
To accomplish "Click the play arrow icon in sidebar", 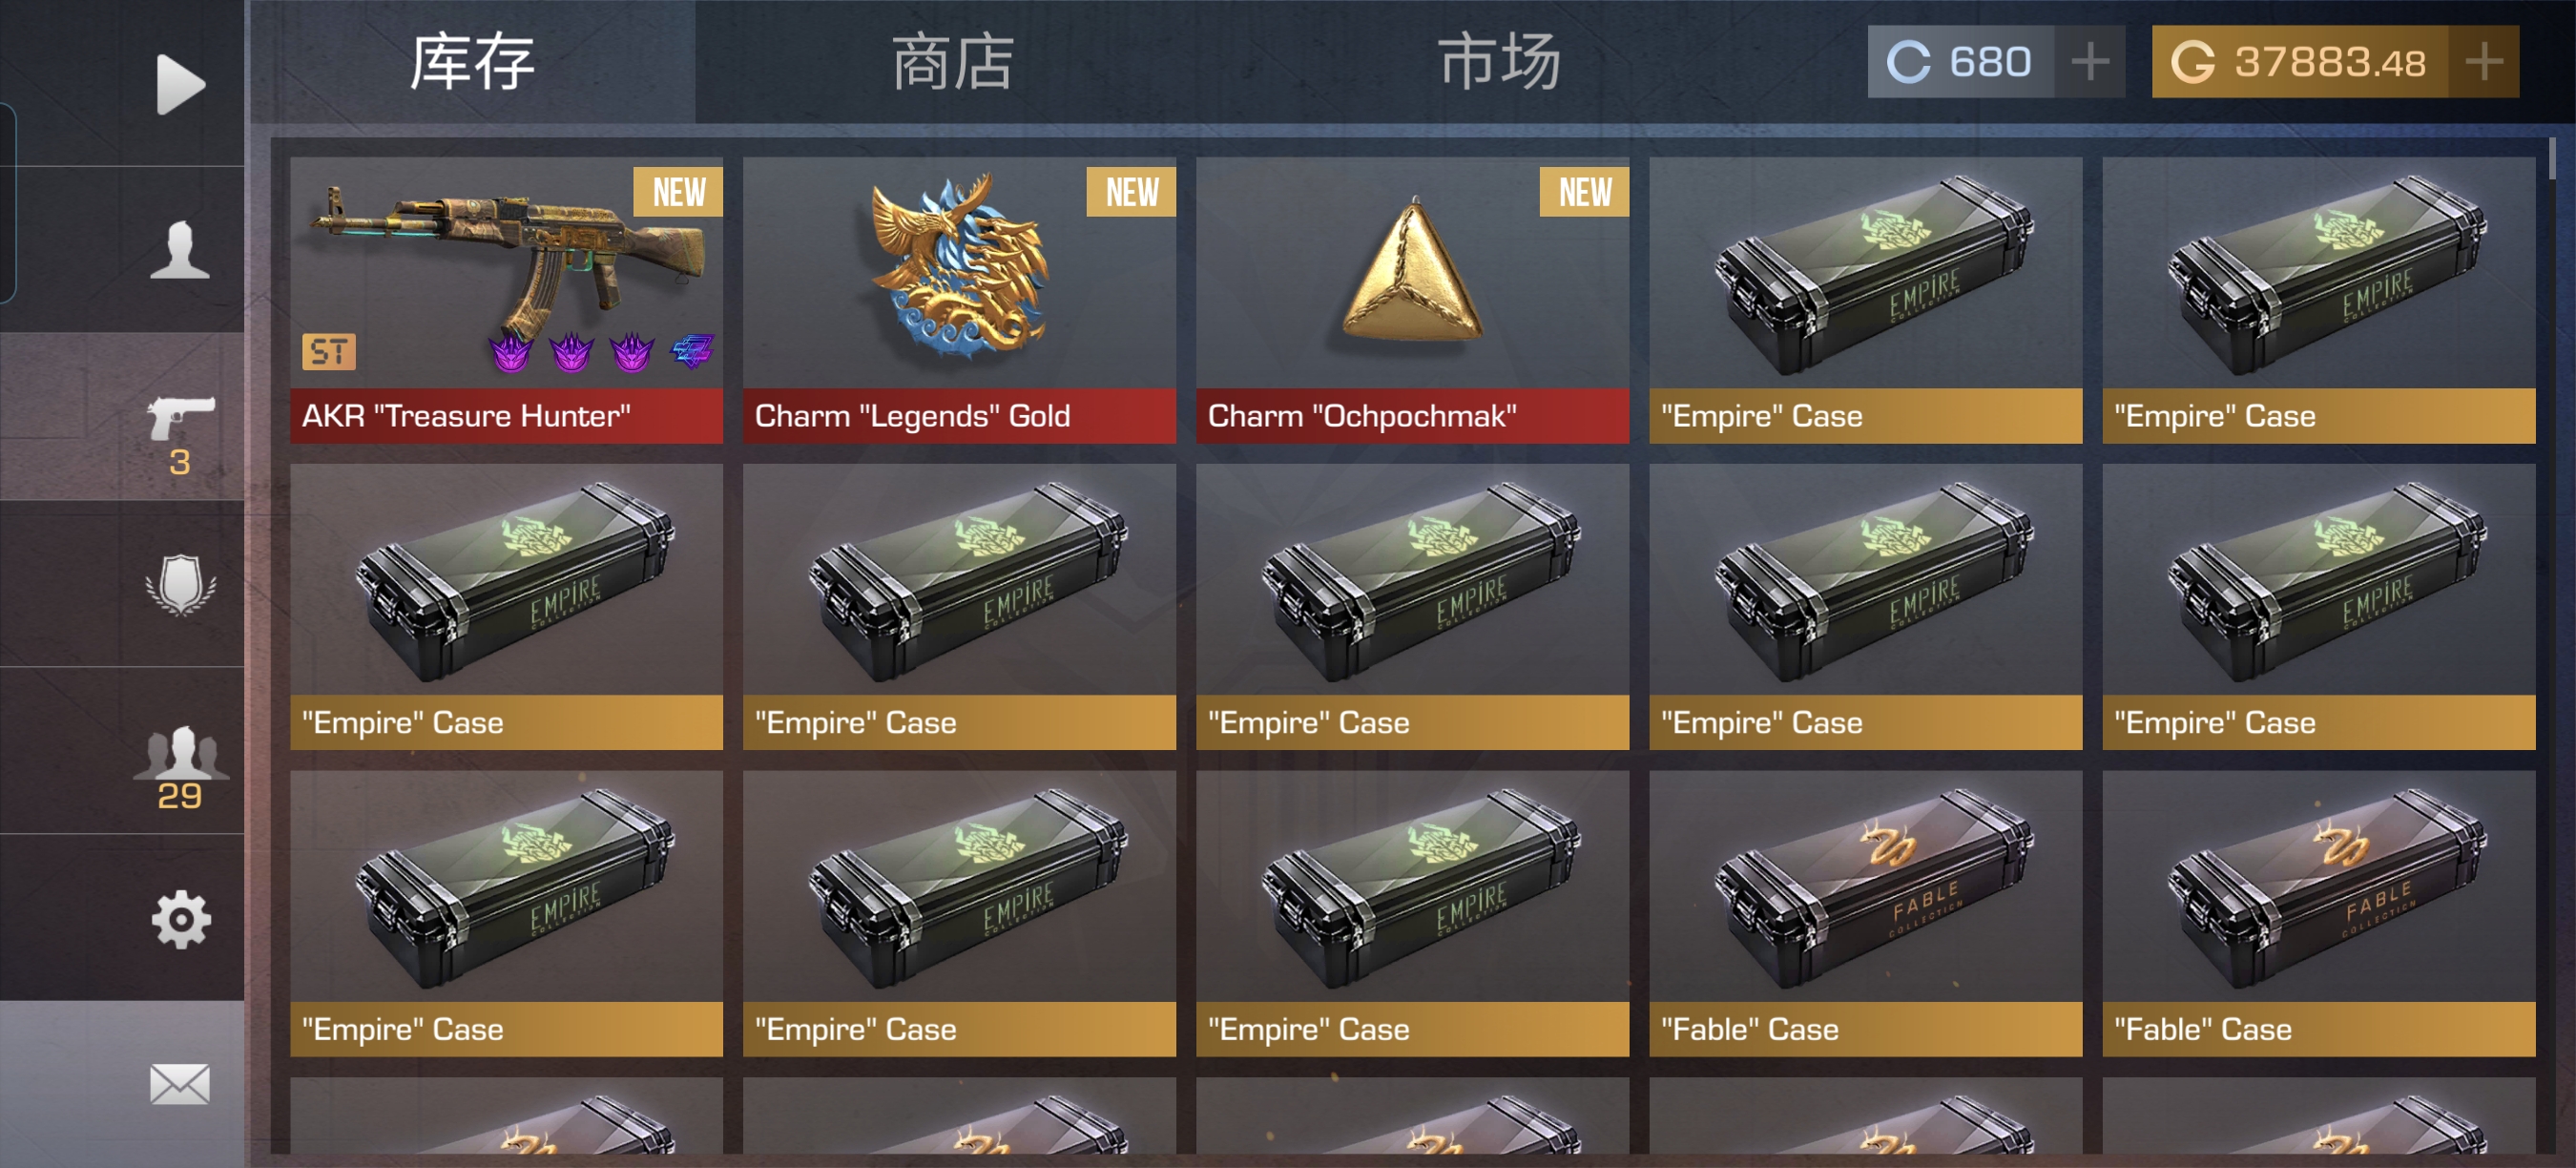I will coord(180,84).
